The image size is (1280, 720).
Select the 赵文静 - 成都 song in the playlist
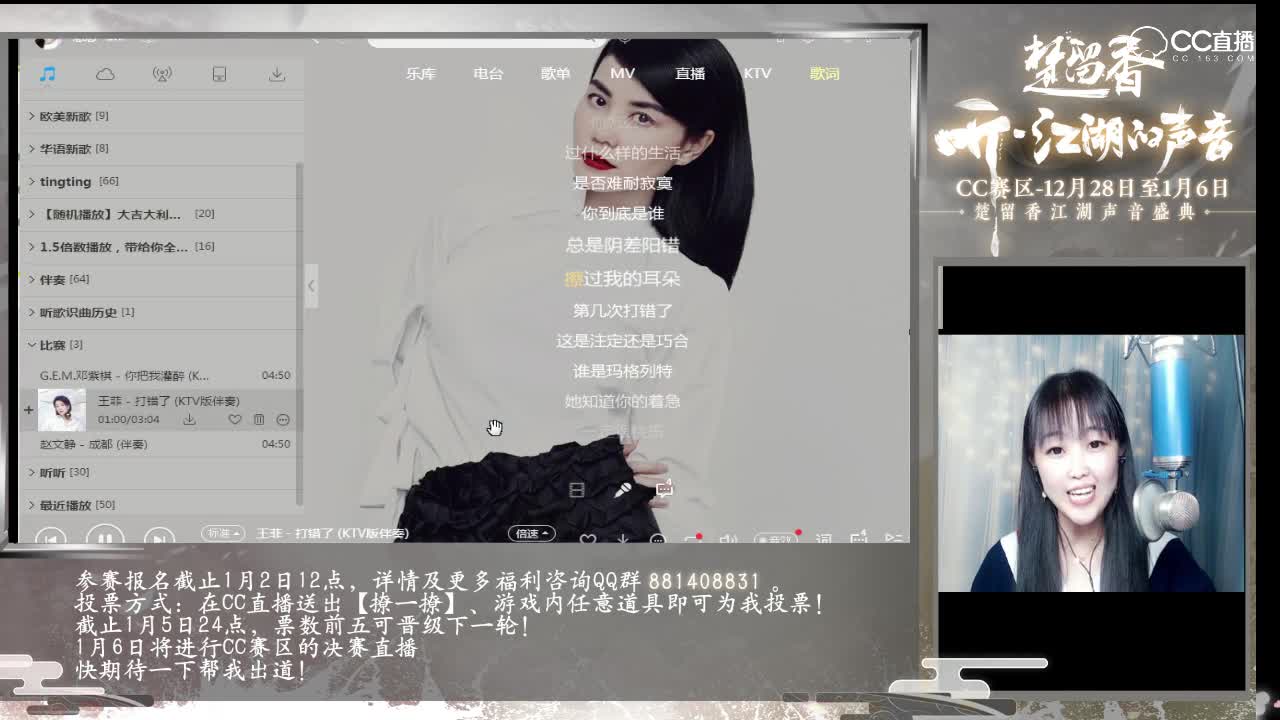(x=95, y=443)
